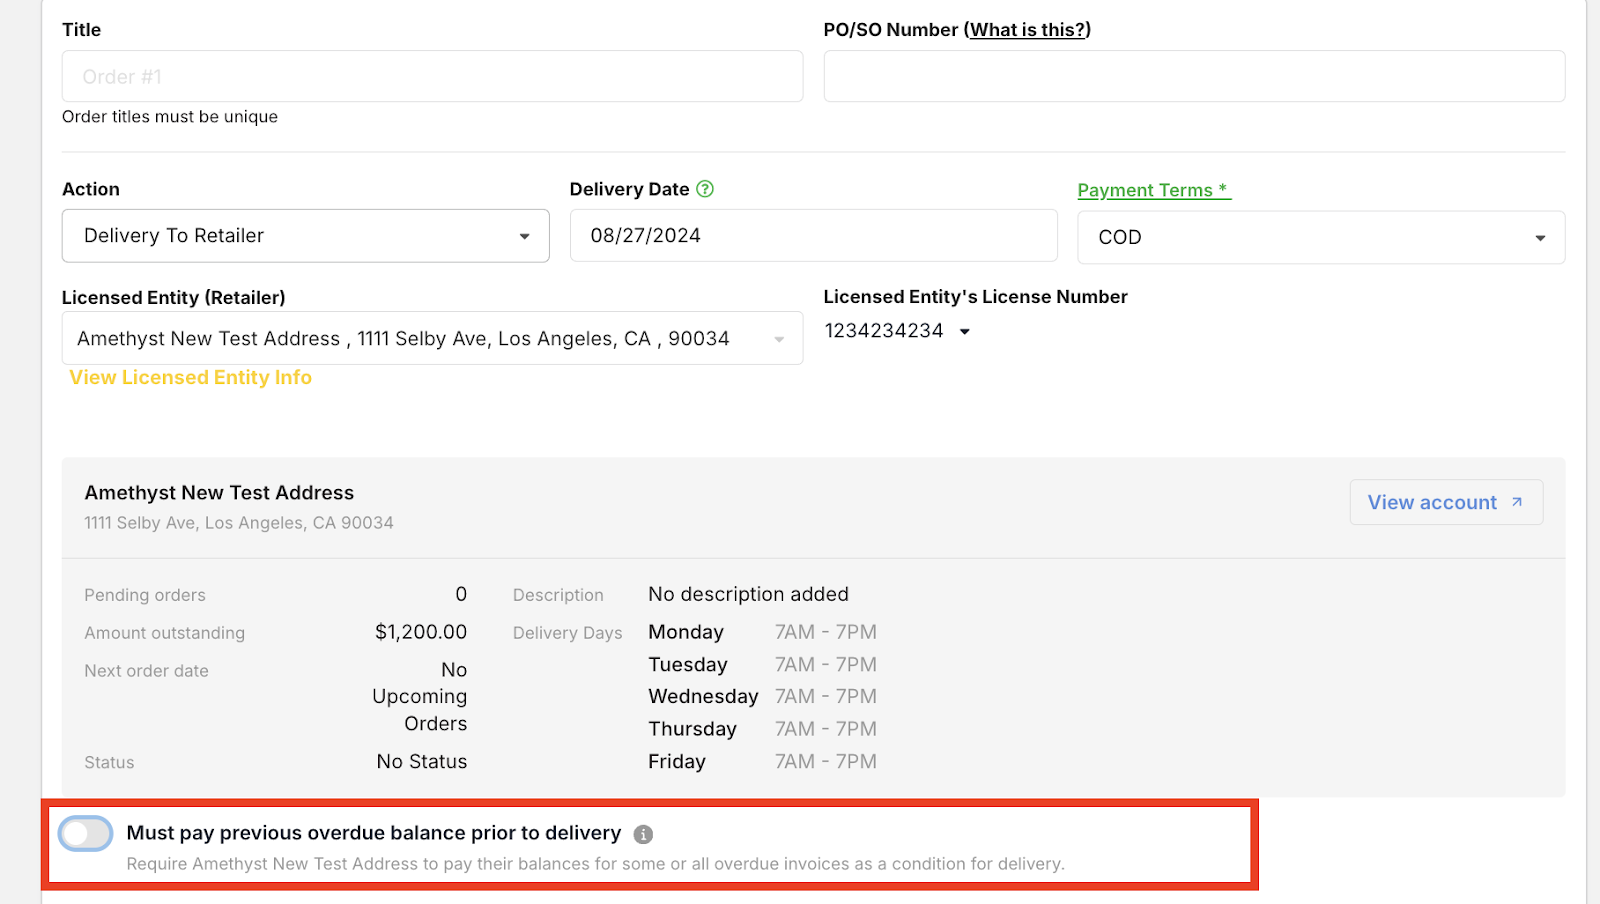Enable the overdue balance payment toggle

point(85,833)
